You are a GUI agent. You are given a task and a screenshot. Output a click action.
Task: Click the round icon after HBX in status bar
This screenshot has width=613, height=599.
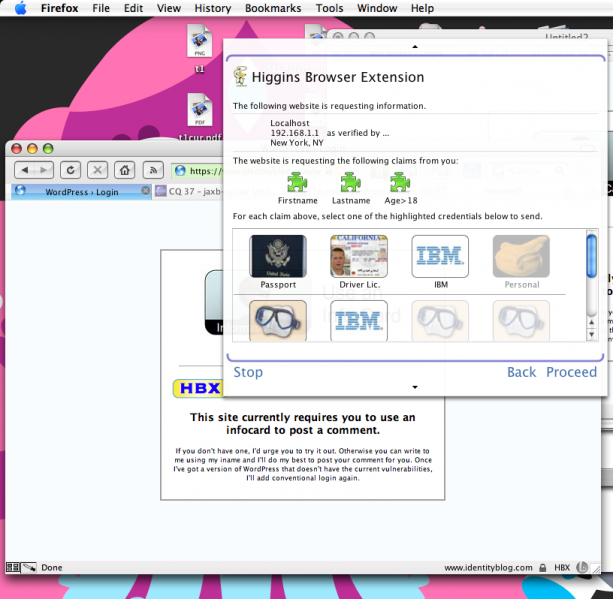tap(582, 567)
